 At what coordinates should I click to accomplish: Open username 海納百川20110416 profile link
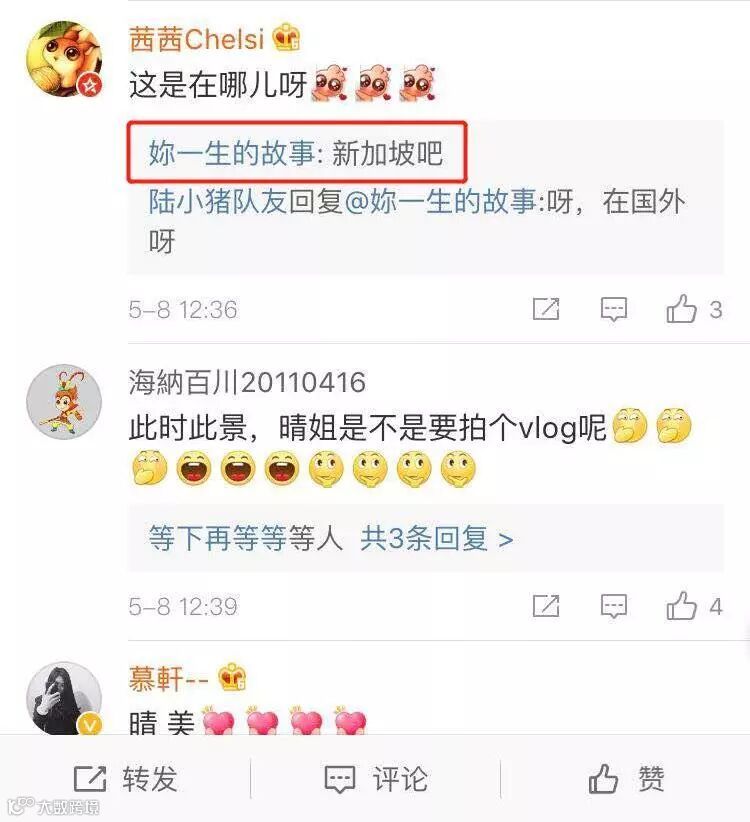(x=247, y=382)
